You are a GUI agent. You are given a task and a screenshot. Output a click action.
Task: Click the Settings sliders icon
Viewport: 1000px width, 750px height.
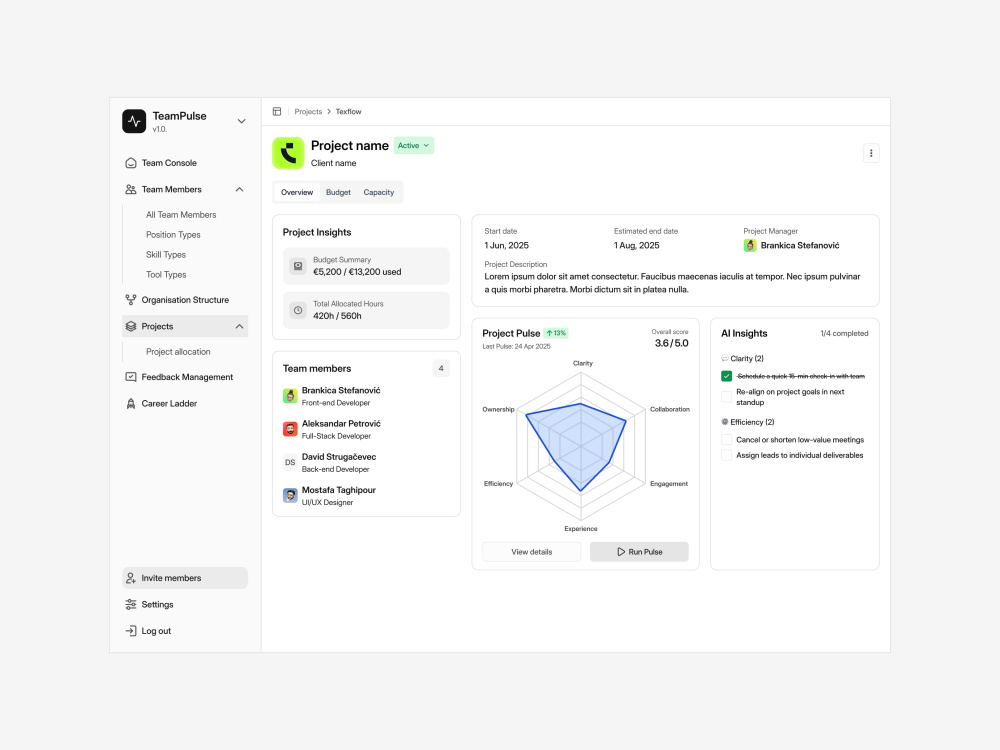131,605
